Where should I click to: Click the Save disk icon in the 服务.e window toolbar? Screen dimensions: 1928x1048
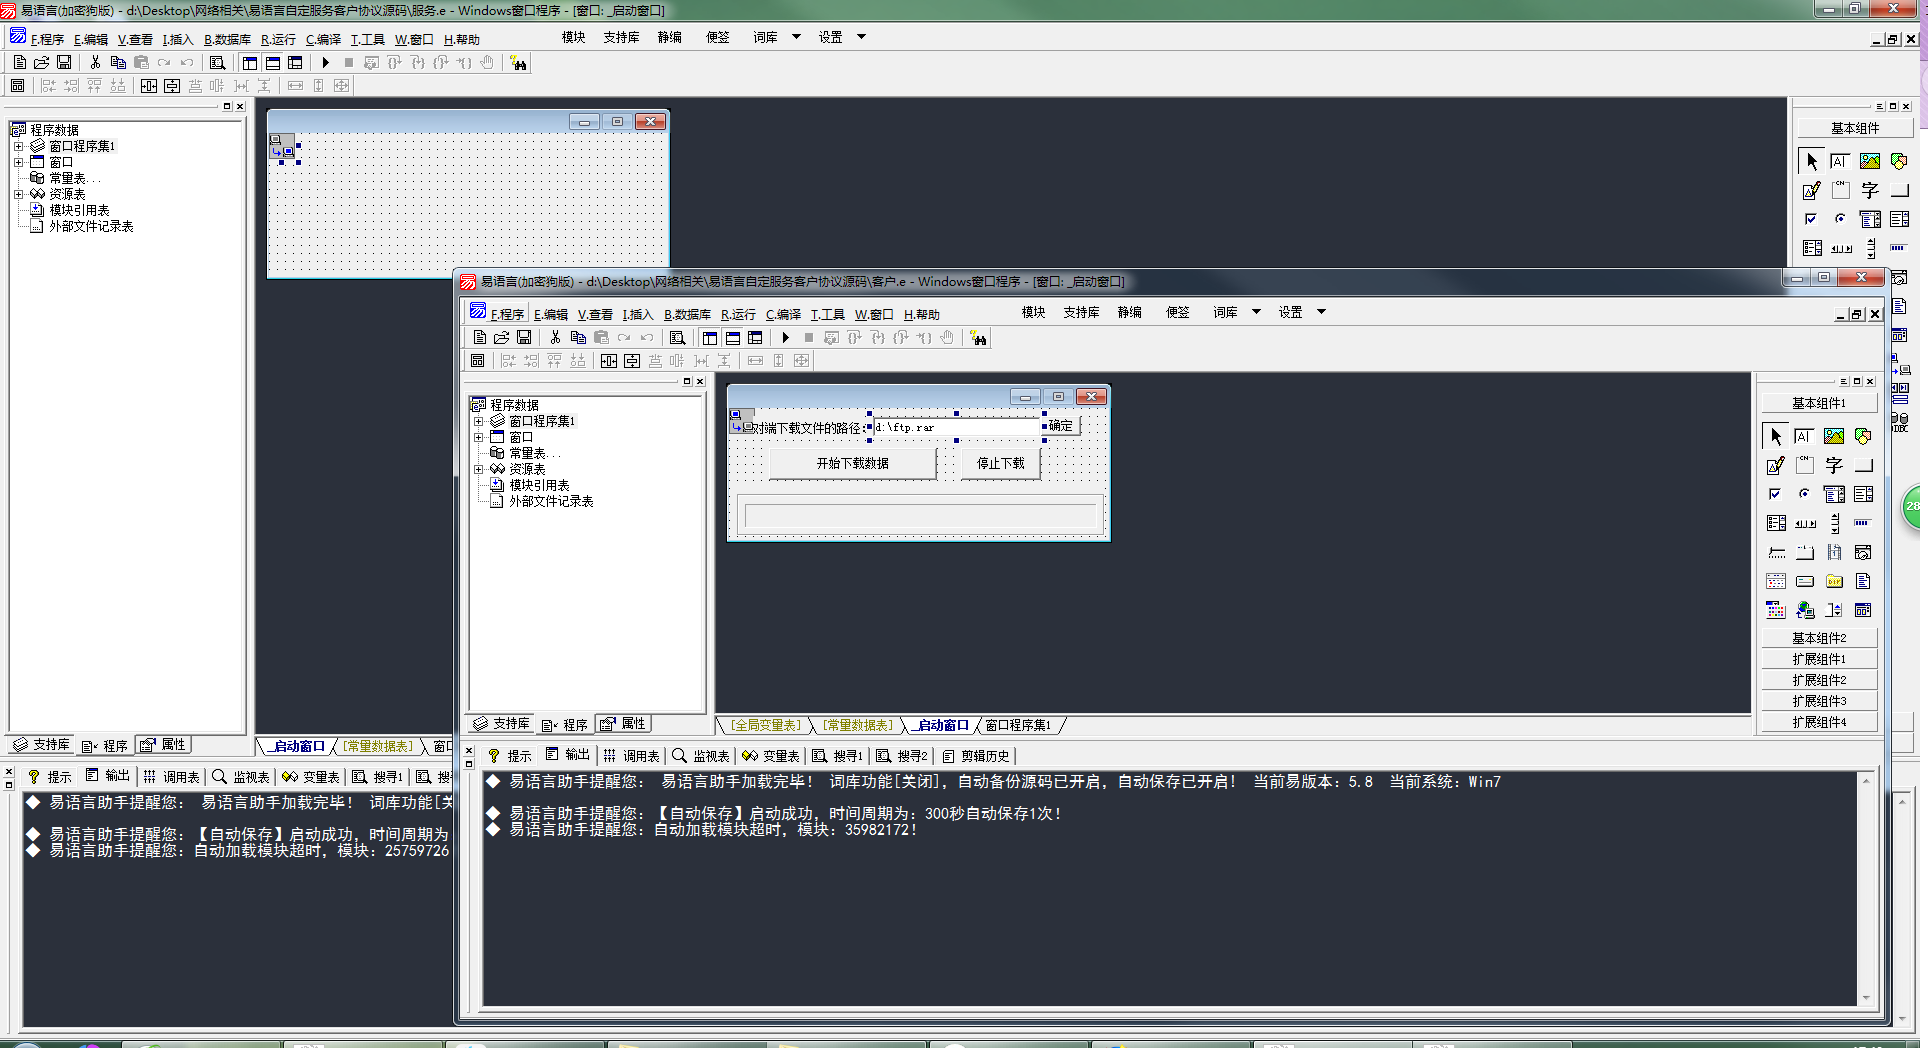(x=64, y=62)
